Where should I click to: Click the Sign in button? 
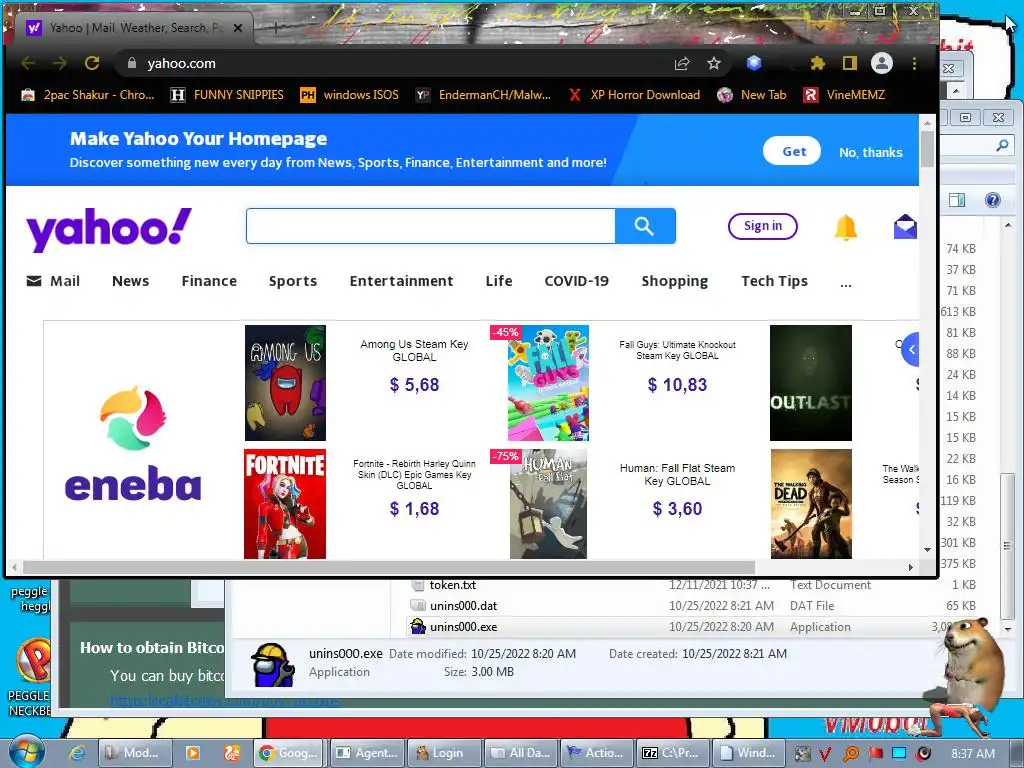(x=763, y=226)
